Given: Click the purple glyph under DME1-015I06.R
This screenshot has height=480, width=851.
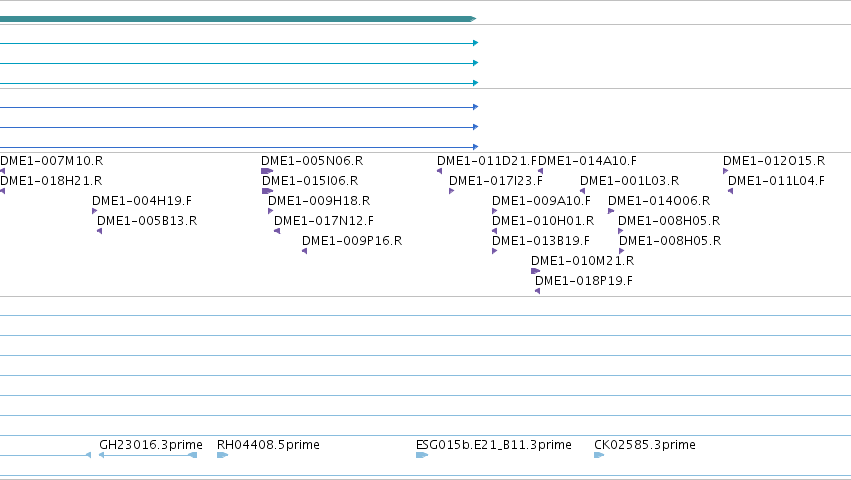Looking at the screenshot, I should click(x=268, y=191).
